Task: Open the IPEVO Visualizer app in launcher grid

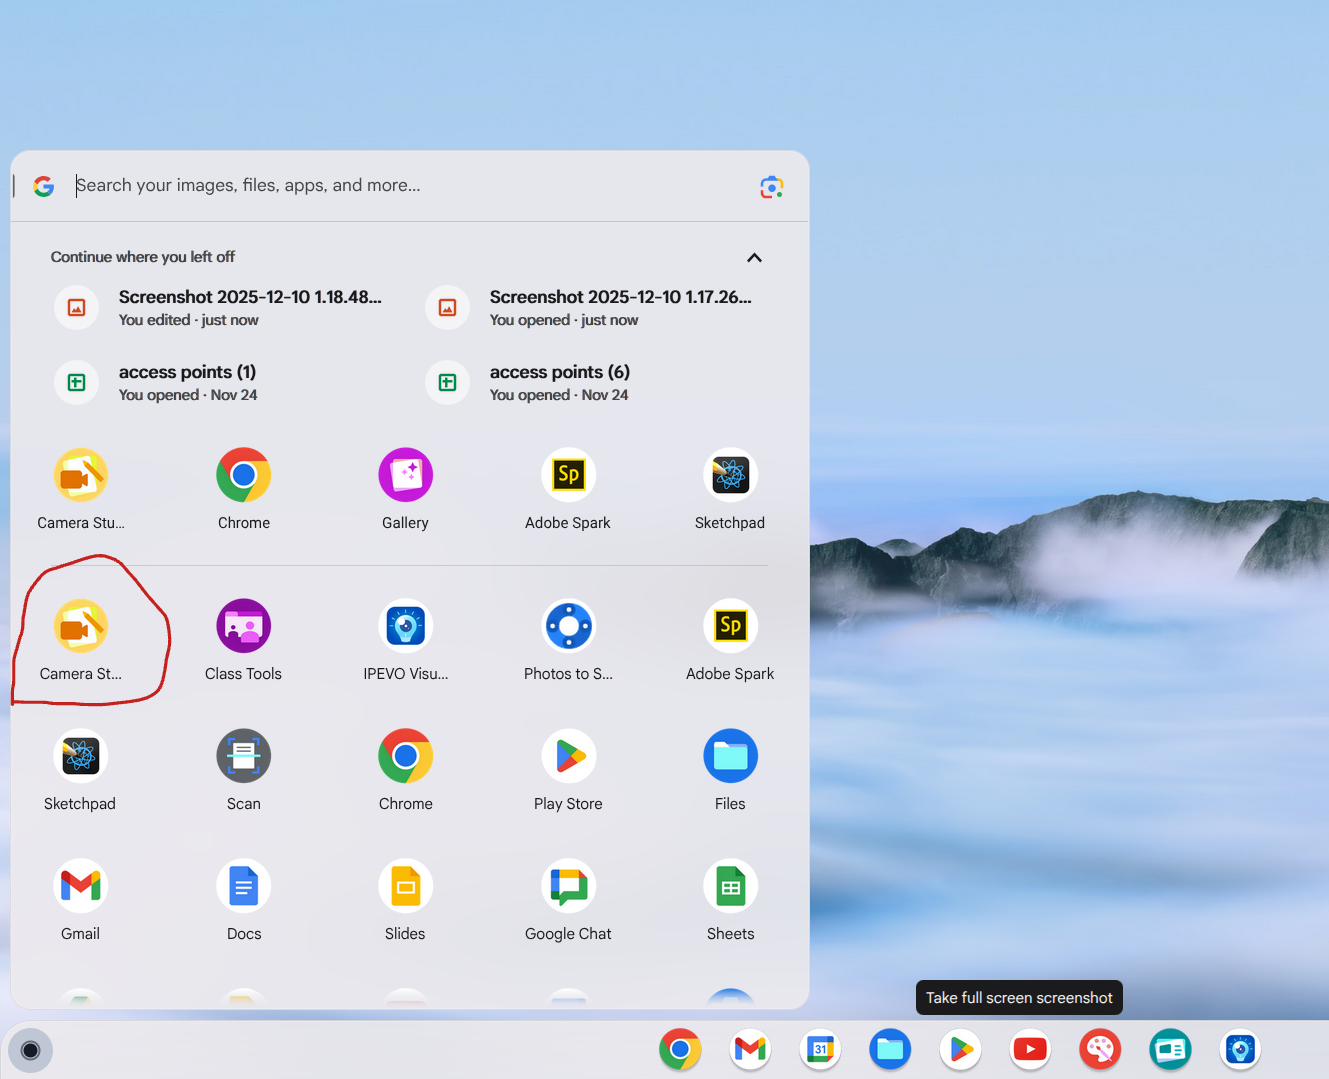Action: [405, 626]
